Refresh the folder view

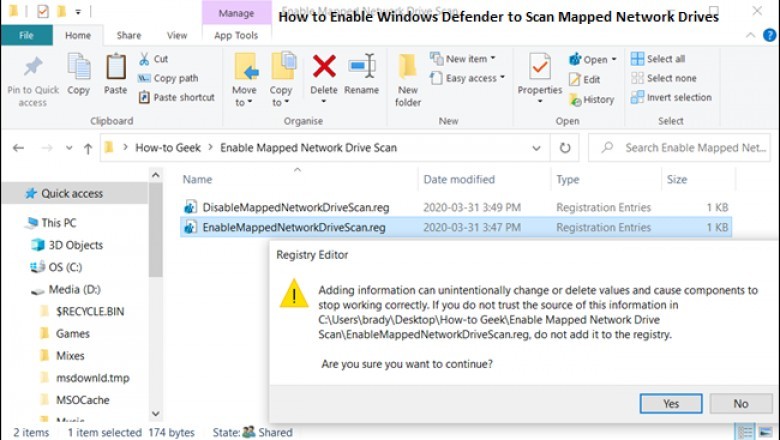pyautogui.click(x=565, y=148)
